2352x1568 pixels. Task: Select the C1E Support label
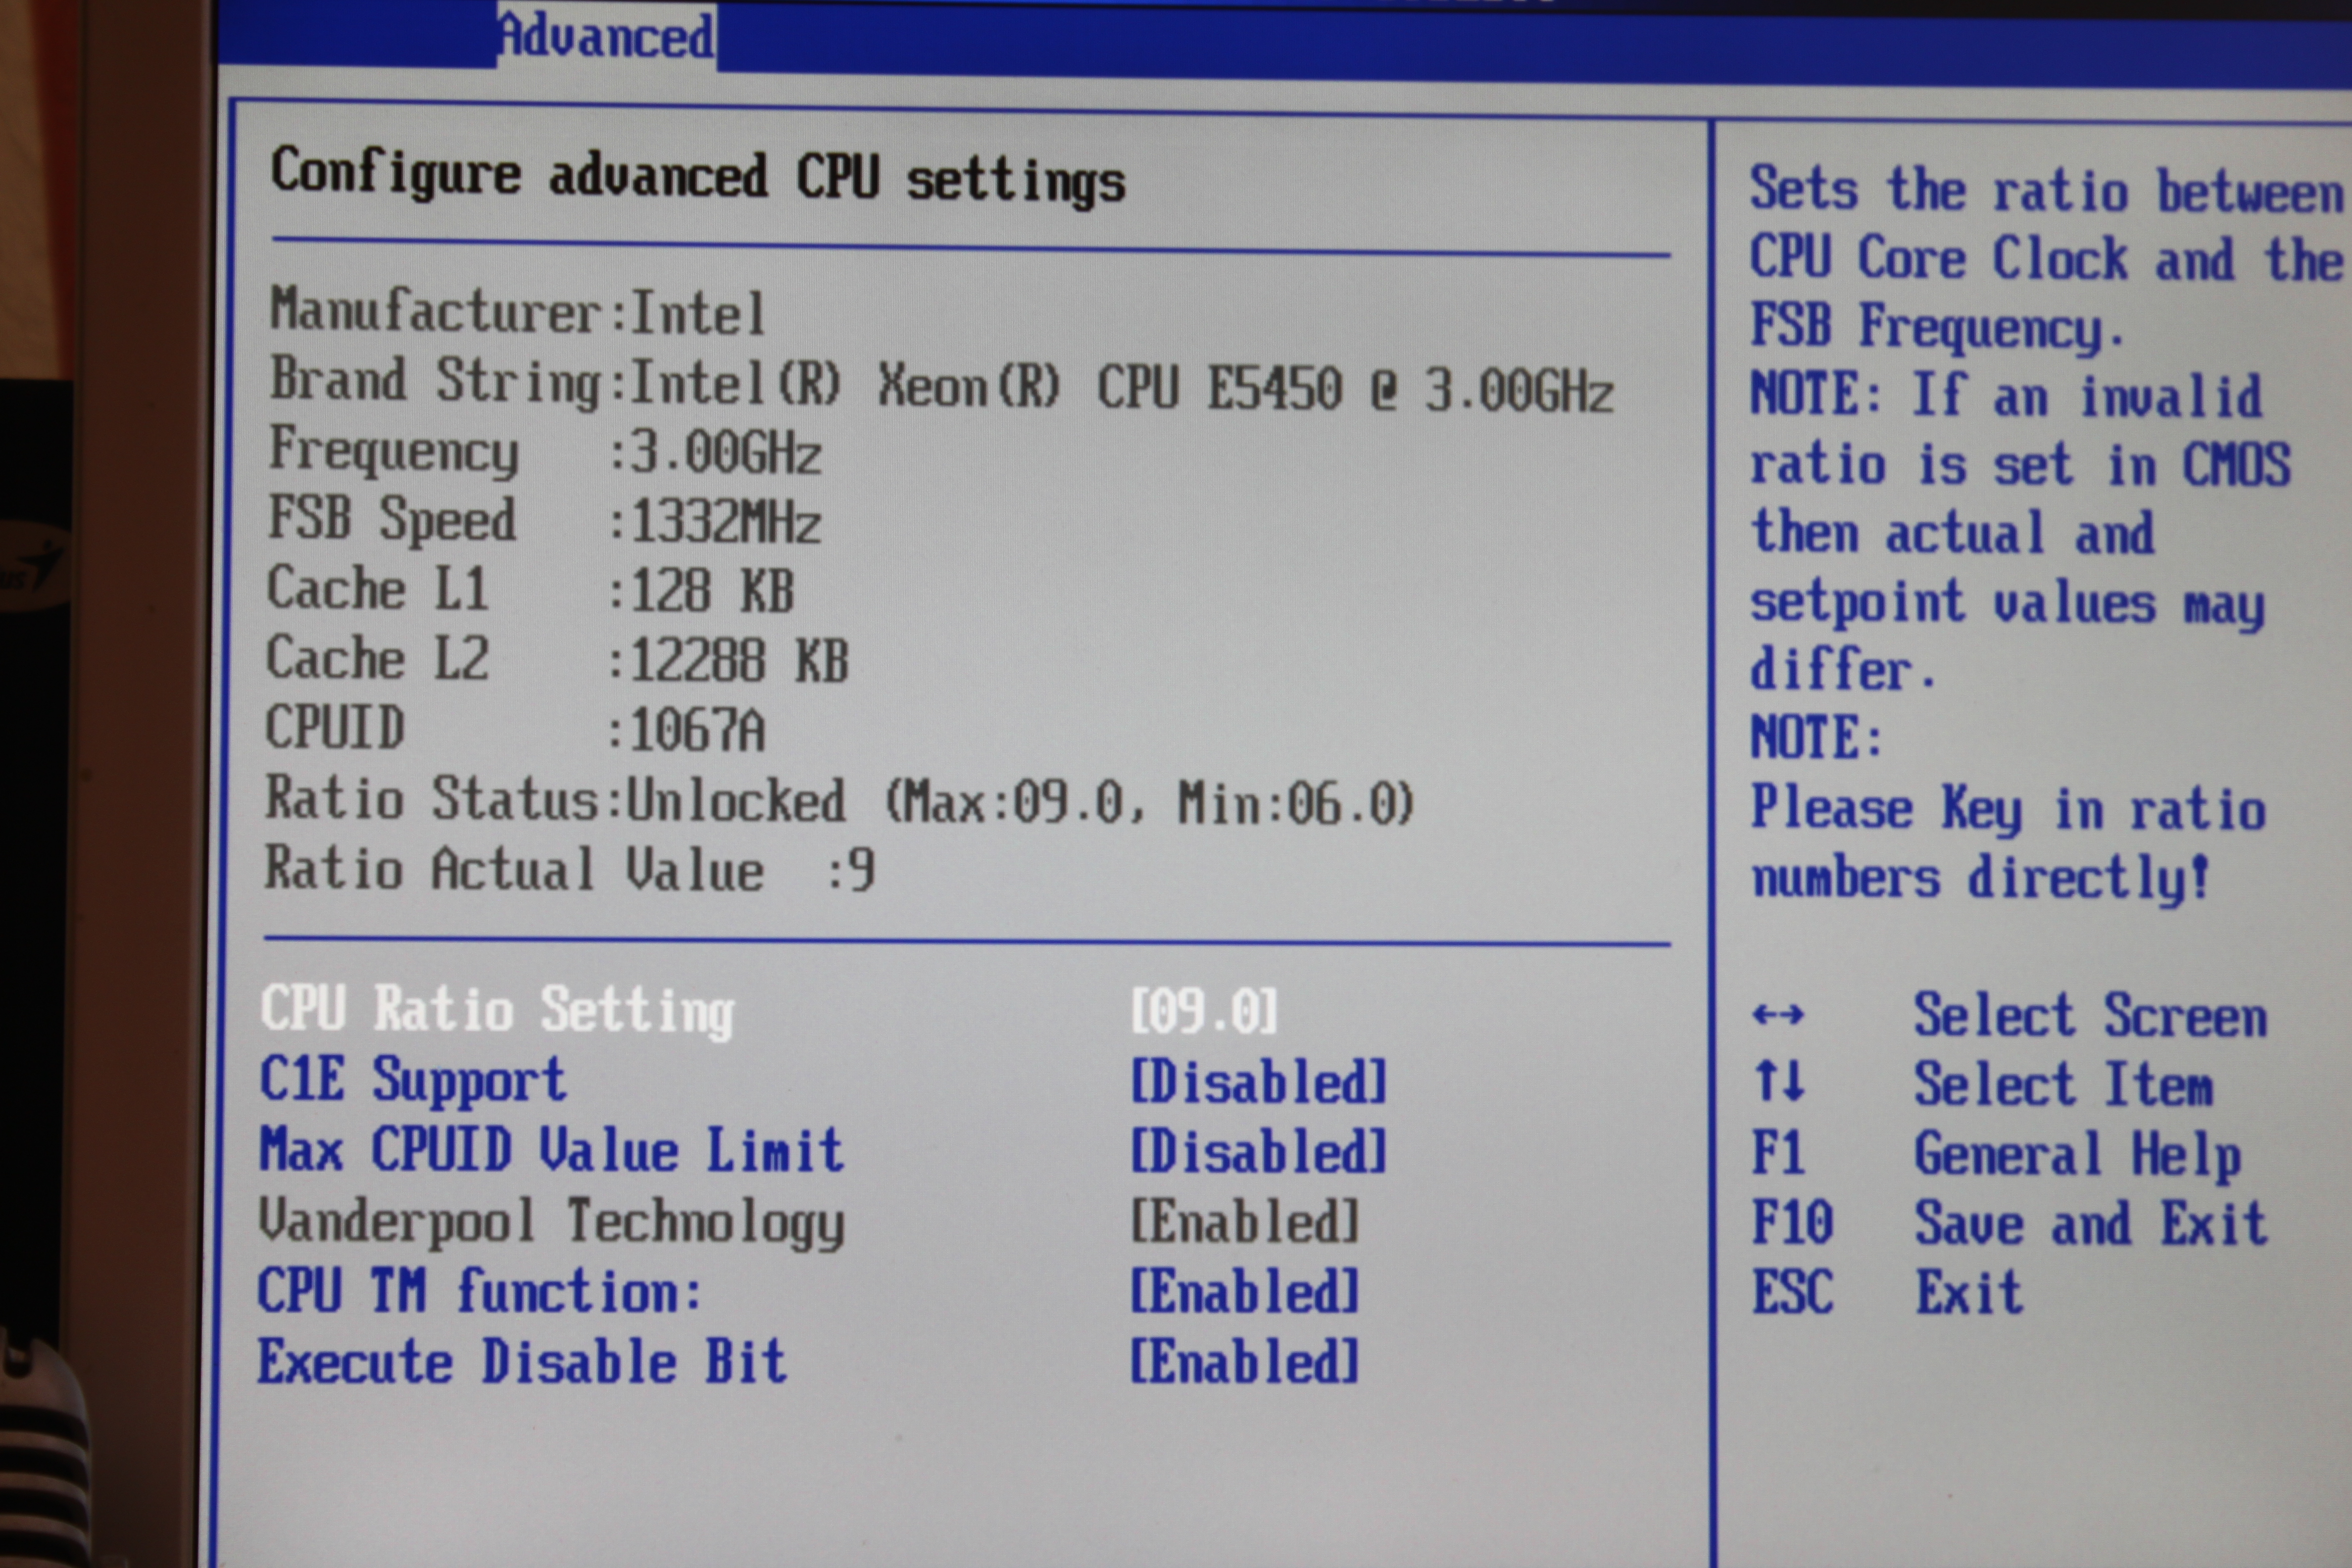coord(413,1081)
